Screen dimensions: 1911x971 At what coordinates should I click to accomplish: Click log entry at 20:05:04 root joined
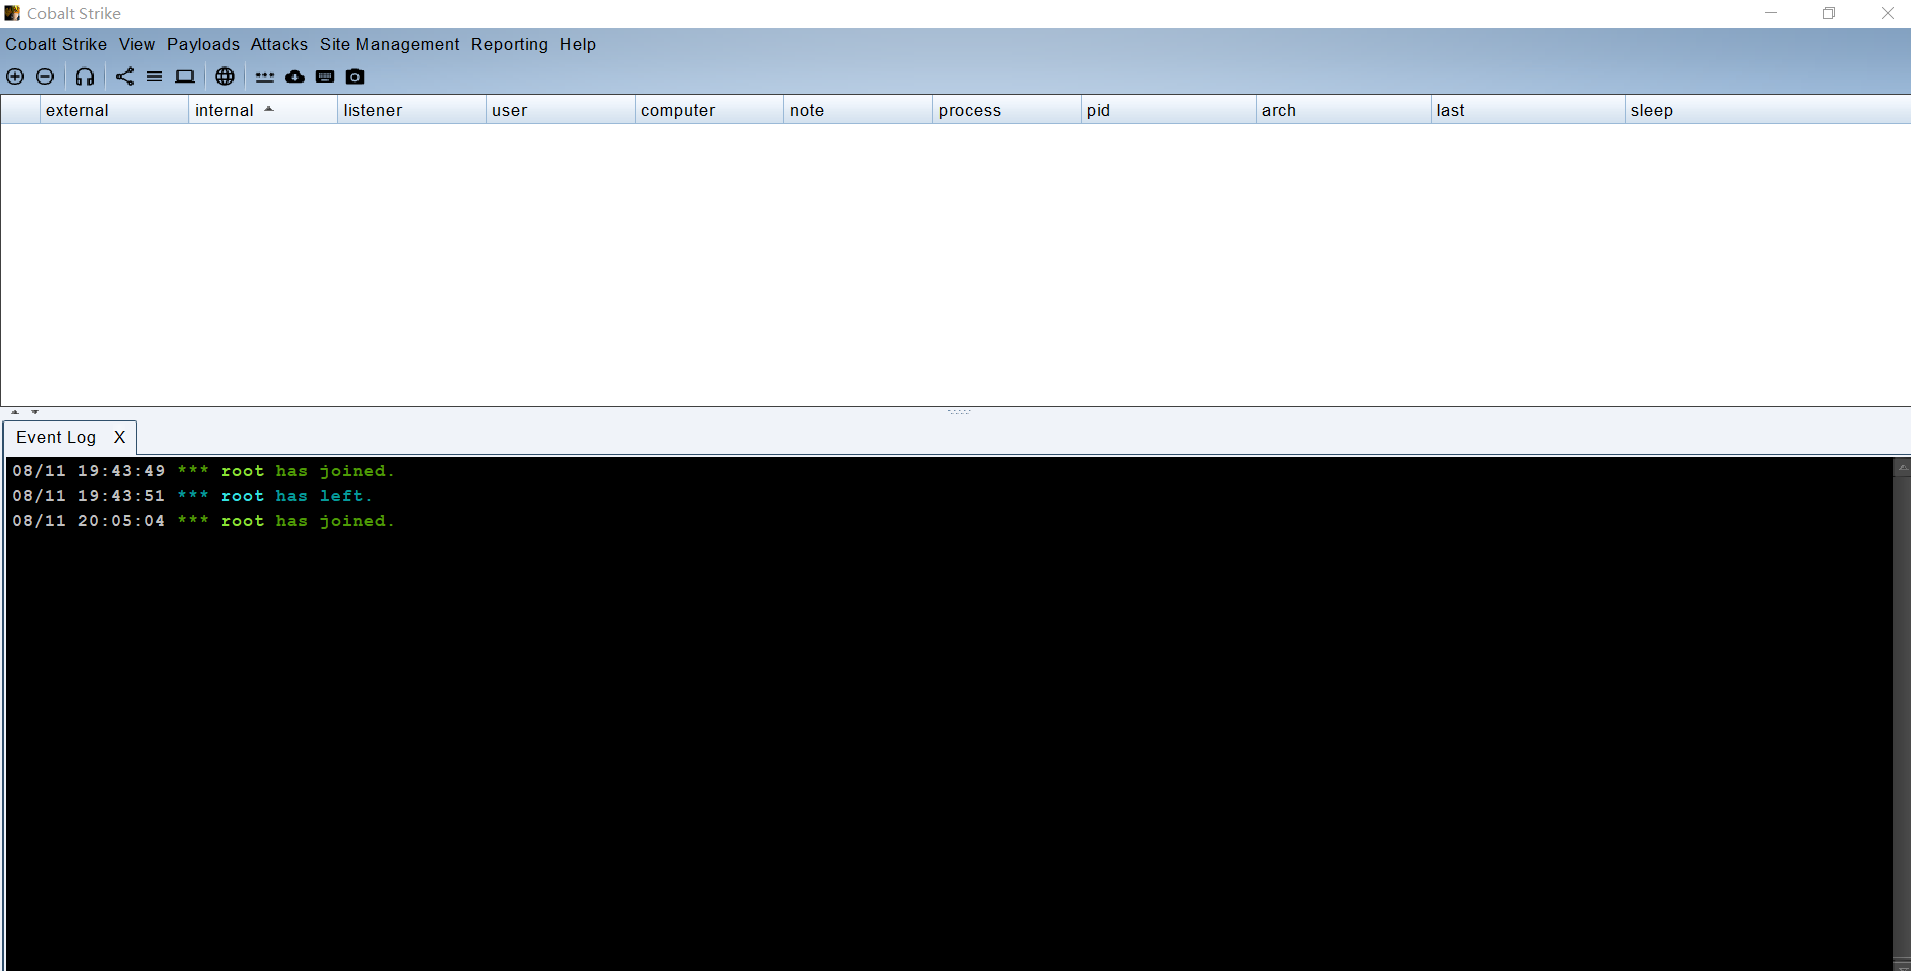203,521
